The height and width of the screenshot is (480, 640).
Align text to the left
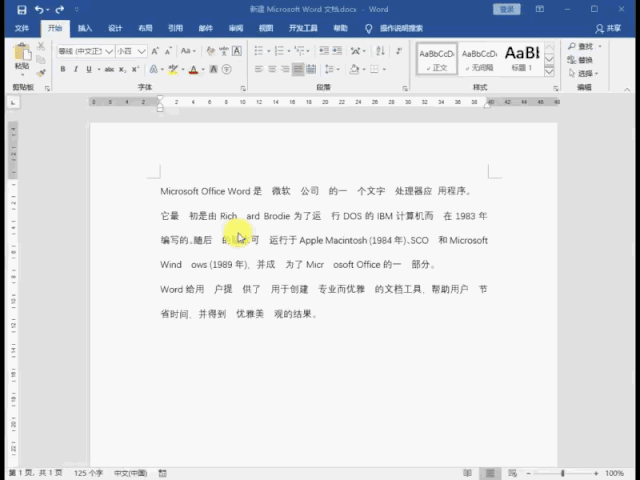pyautogui.click(x=259, y=69)
